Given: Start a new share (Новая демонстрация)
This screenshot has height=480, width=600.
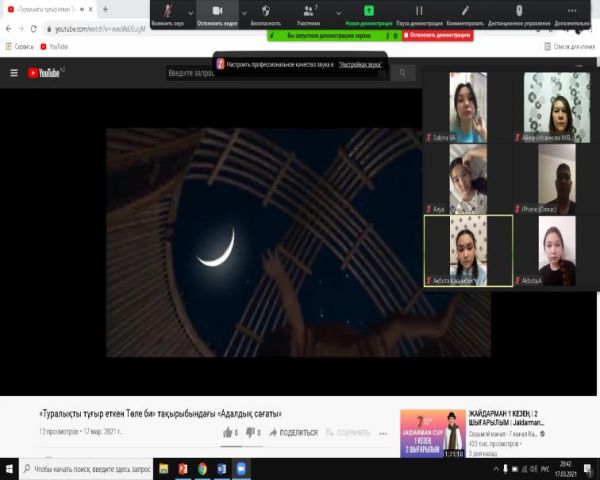Looking at the screenshot, I should (x=368, y=12).
